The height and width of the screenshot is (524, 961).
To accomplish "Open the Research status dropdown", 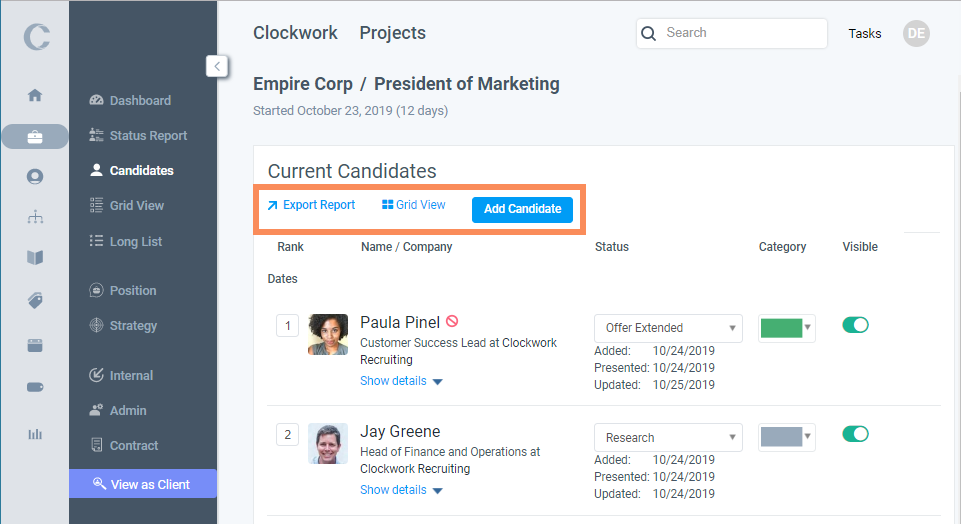I will [667, 438].
